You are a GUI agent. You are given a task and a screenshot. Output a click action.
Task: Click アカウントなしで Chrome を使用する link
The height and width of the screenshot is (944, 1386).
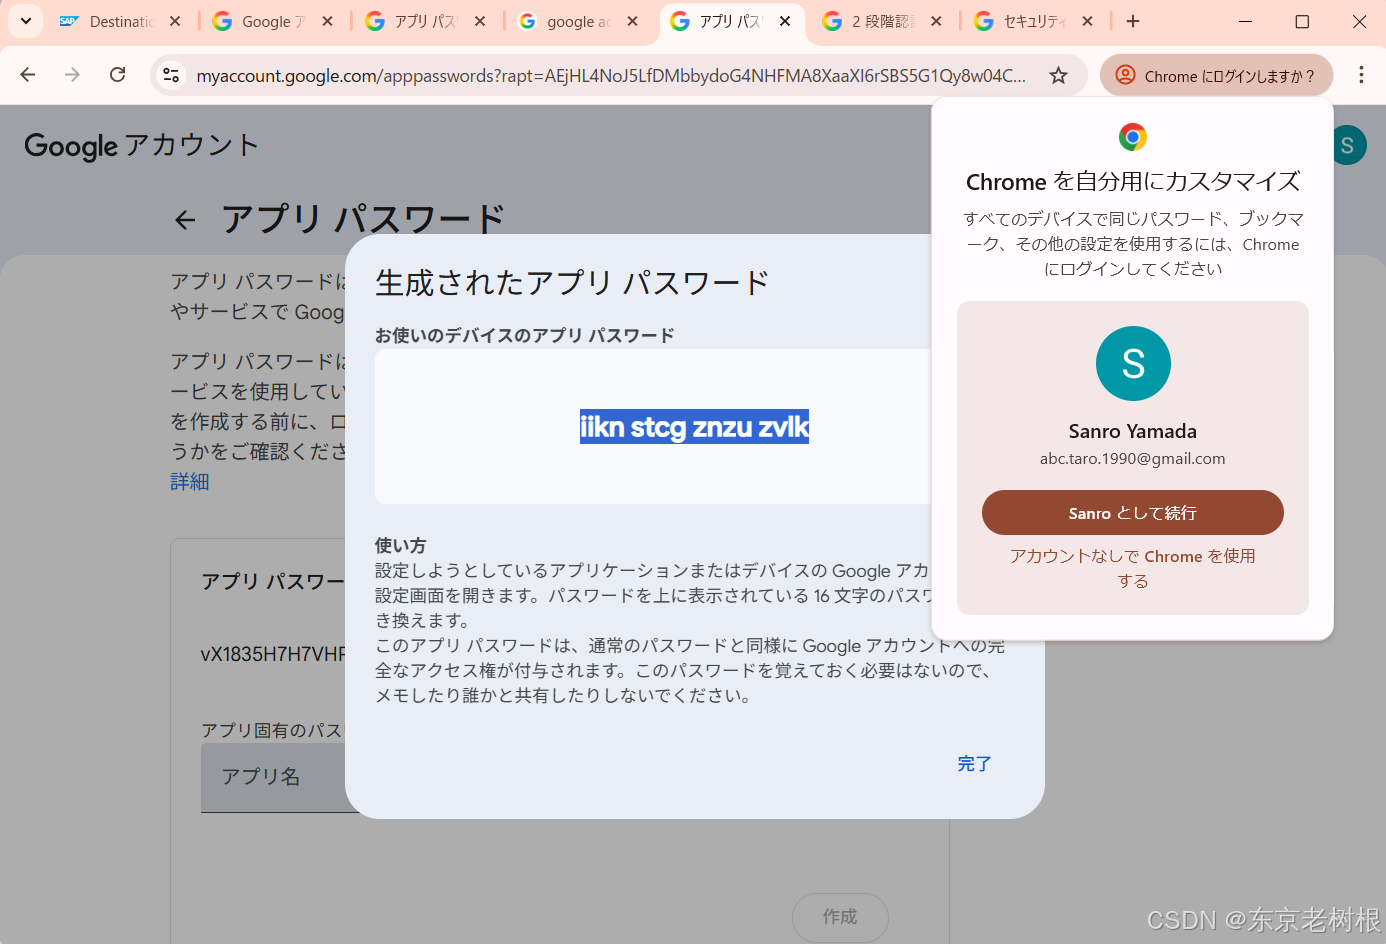point(1133,568)
